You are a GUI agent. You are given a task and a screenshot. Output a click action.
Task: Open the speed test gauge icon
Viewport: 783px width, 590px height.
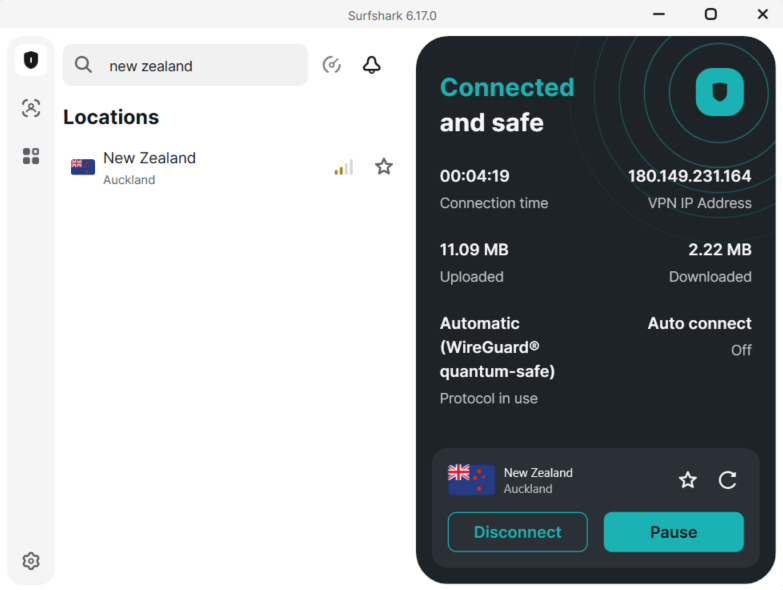[332, 65]
